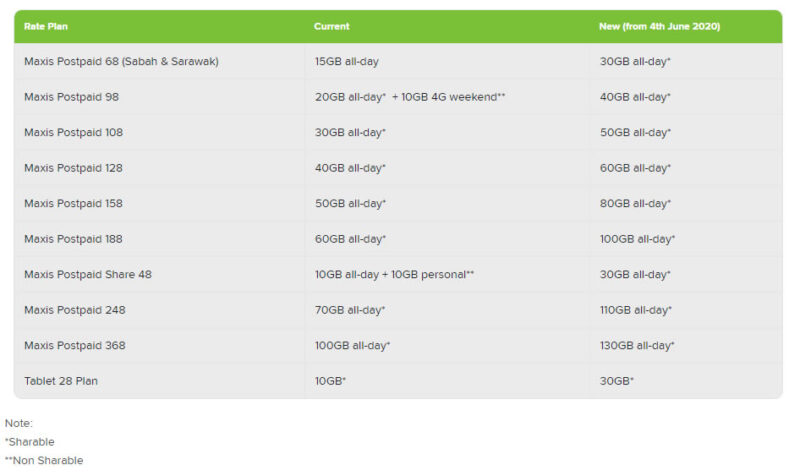Click the 'Note:' label below table
The width and height of the screenshot is (800, 476).
18,423
